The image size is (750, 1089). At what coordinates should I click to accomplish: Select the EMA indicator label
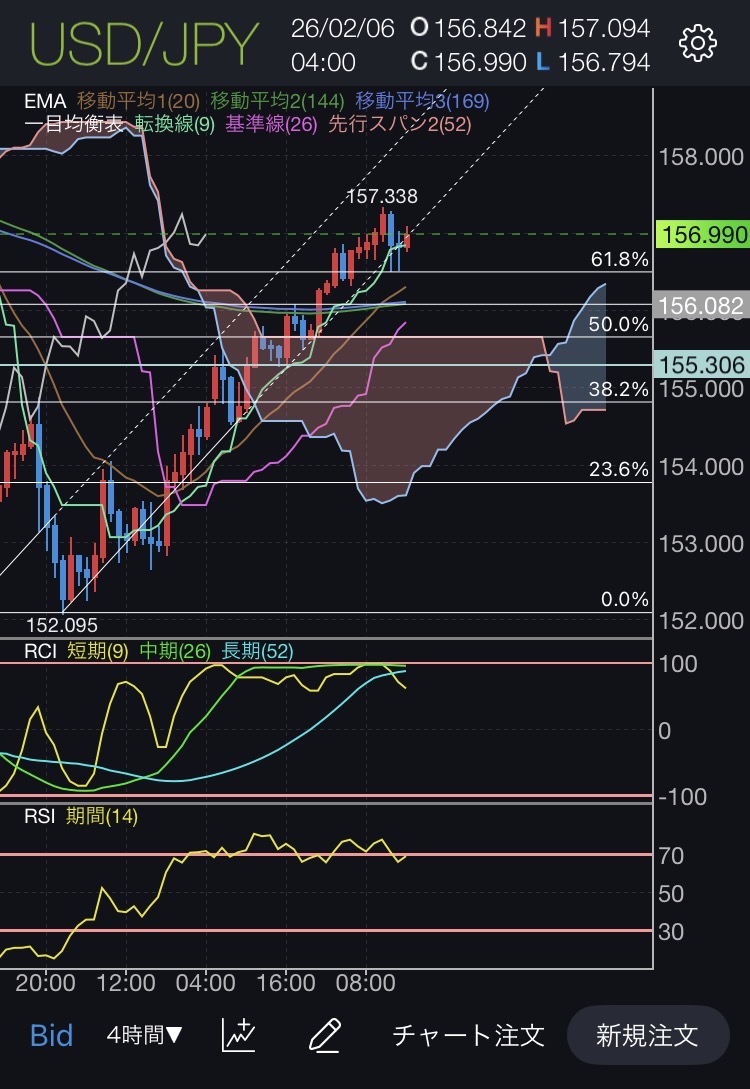coord(43,101)
